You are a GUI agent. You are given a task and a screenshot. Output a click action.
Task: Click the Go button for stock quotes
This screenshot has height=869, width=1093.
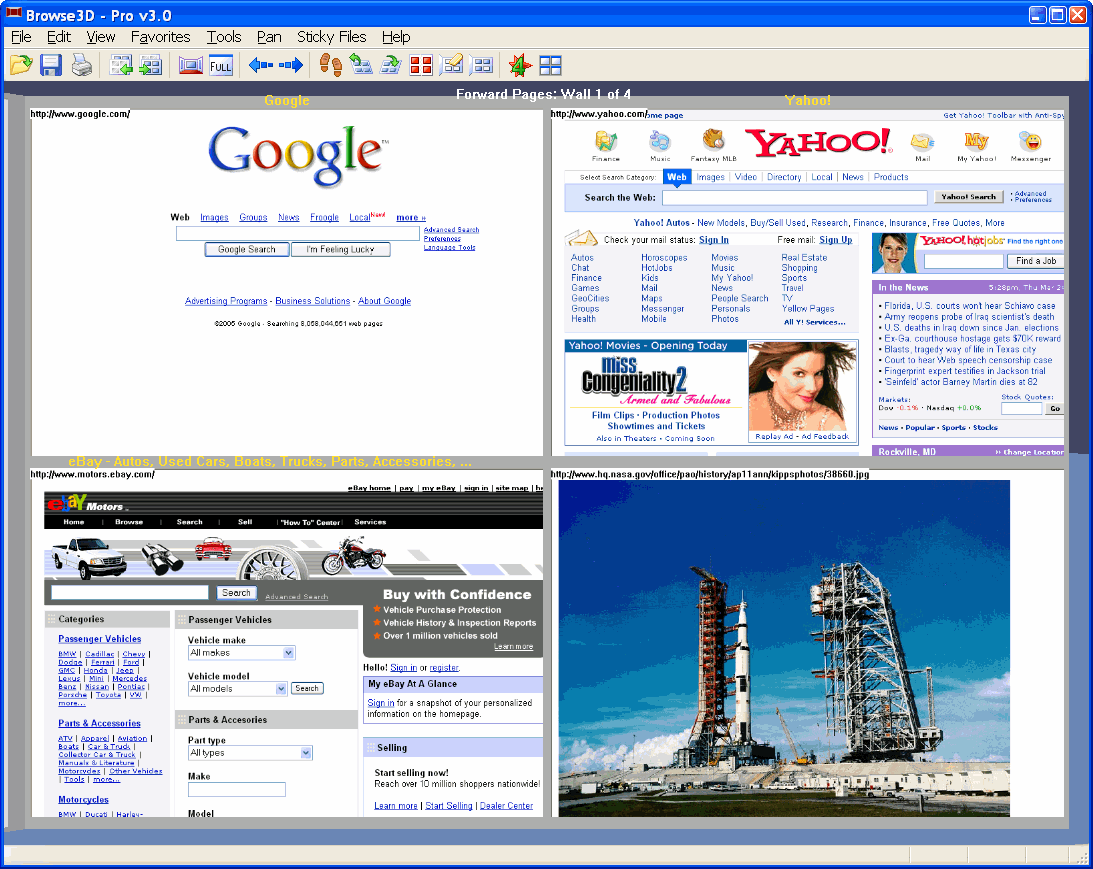pos(1055,408)
